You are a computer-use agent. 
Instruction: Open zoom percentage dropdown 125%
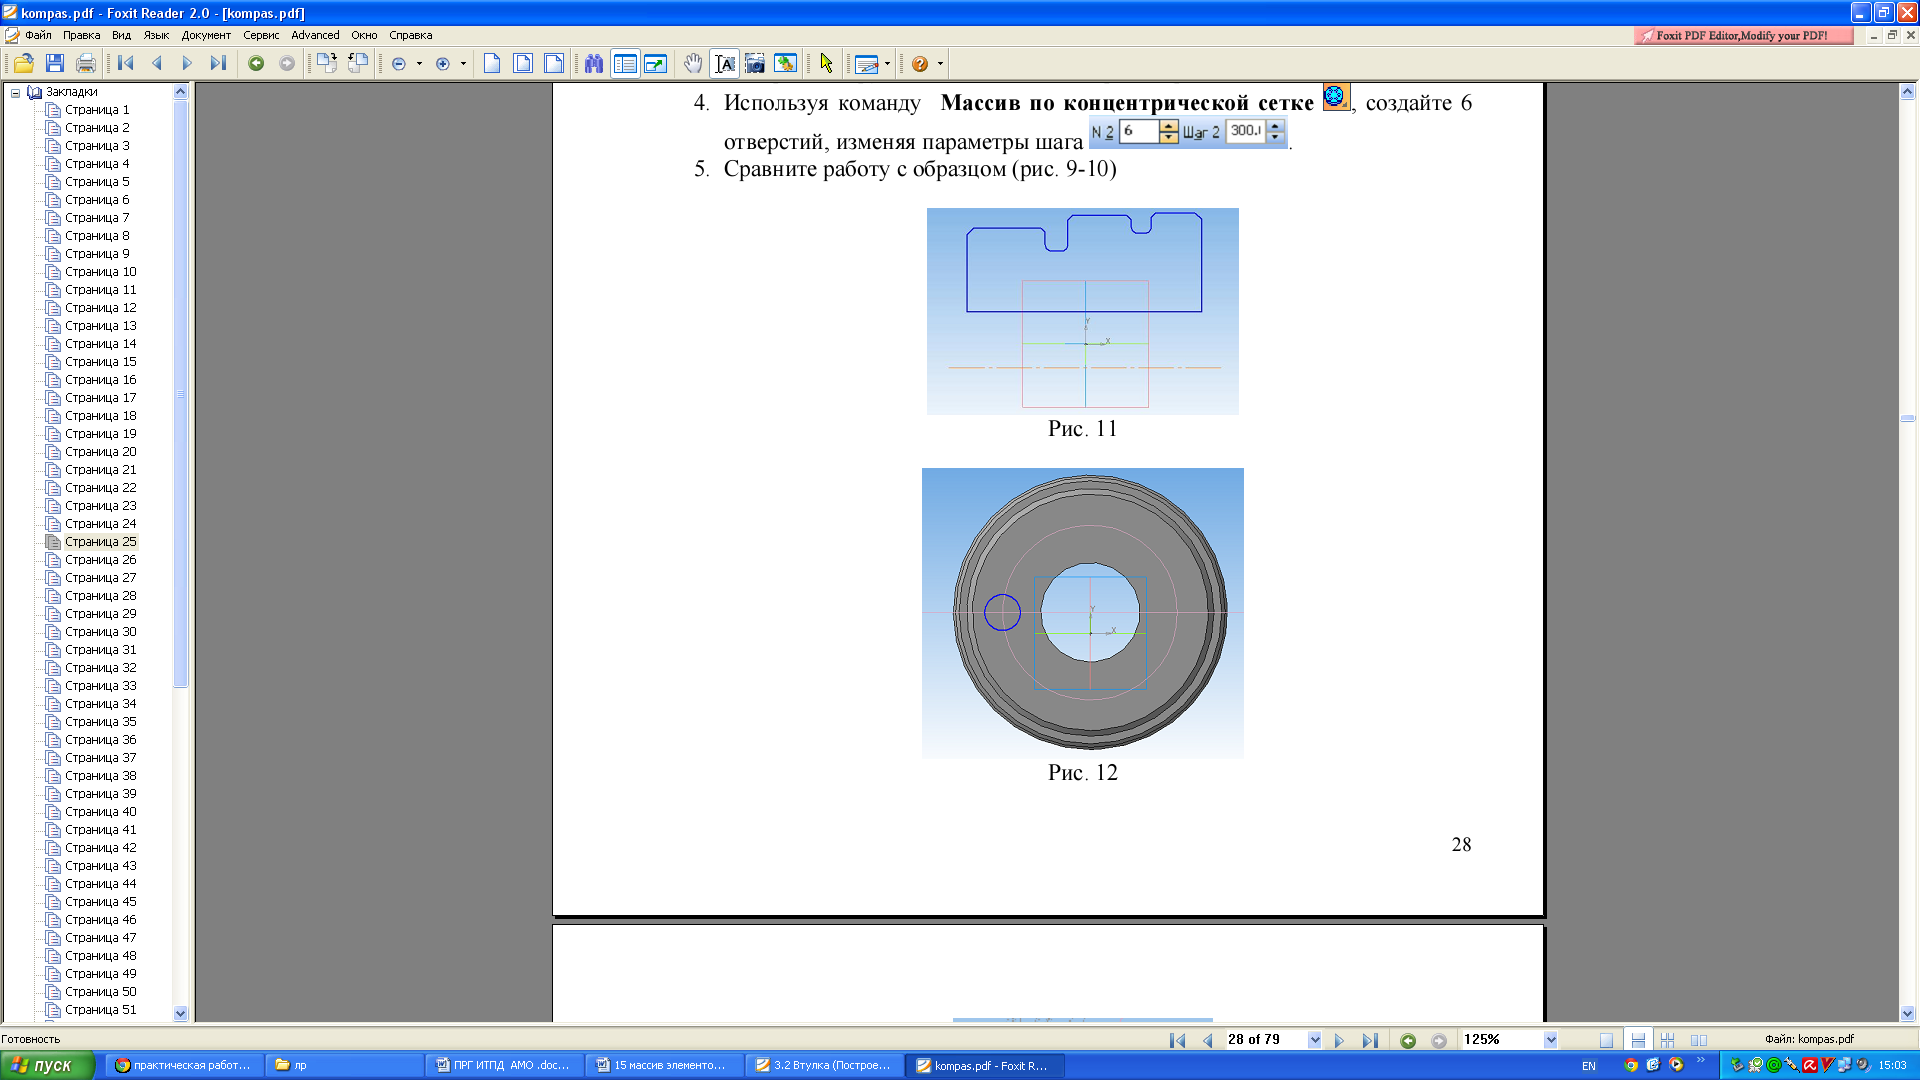[1550, 1040]
